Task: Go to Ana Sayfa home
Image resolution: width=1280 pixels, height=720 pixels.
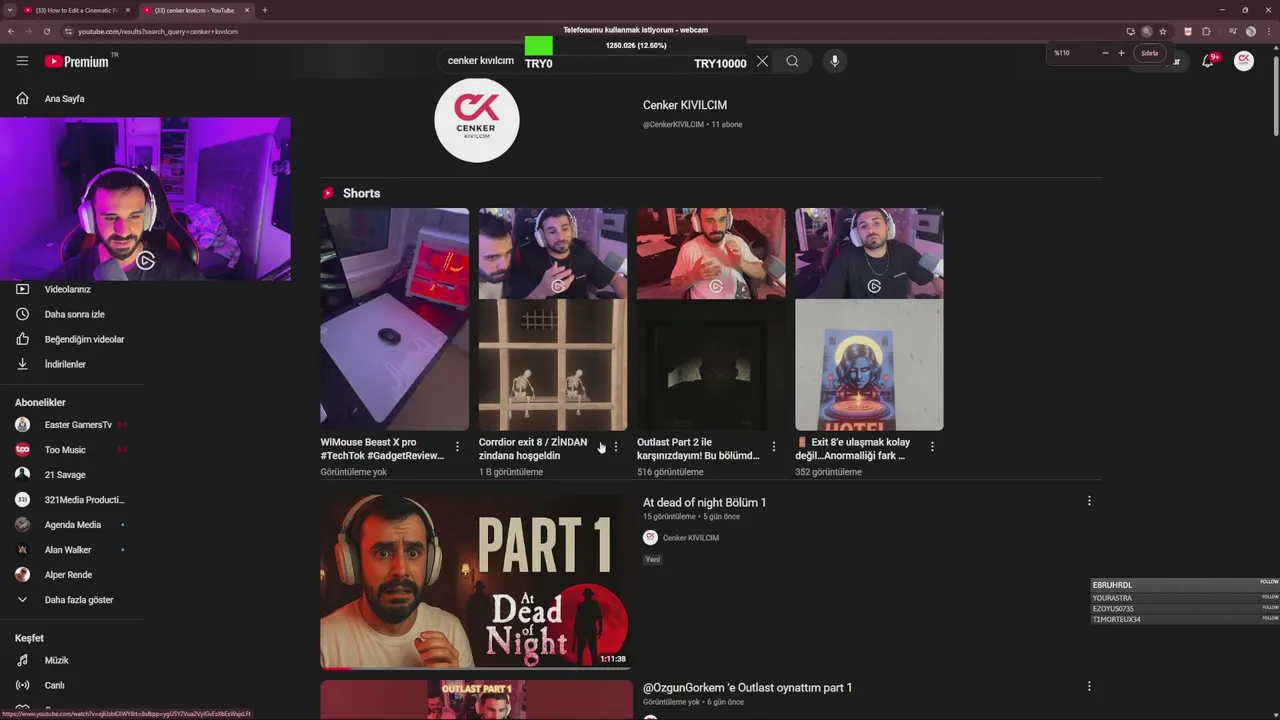Action: coord(65,99)
